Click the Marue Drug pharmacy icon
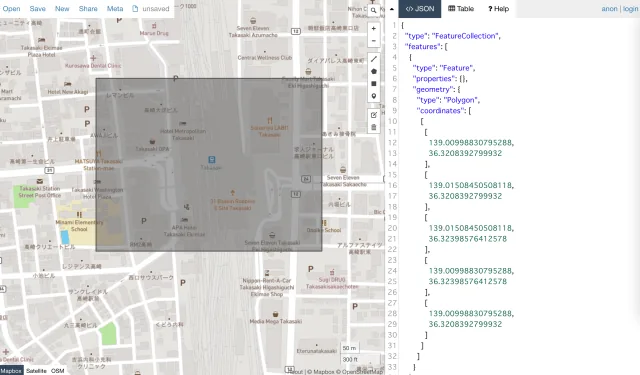 [x=154, y=26]
